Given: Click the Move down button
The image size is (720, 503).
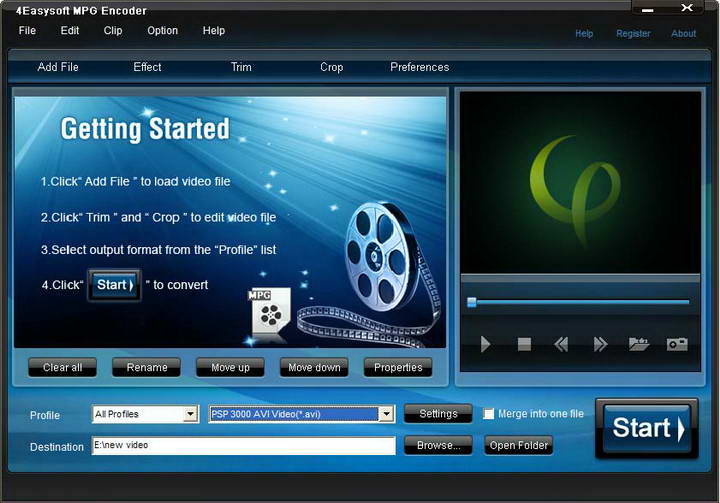Looking at the screenshot, I should coord(314,367).
